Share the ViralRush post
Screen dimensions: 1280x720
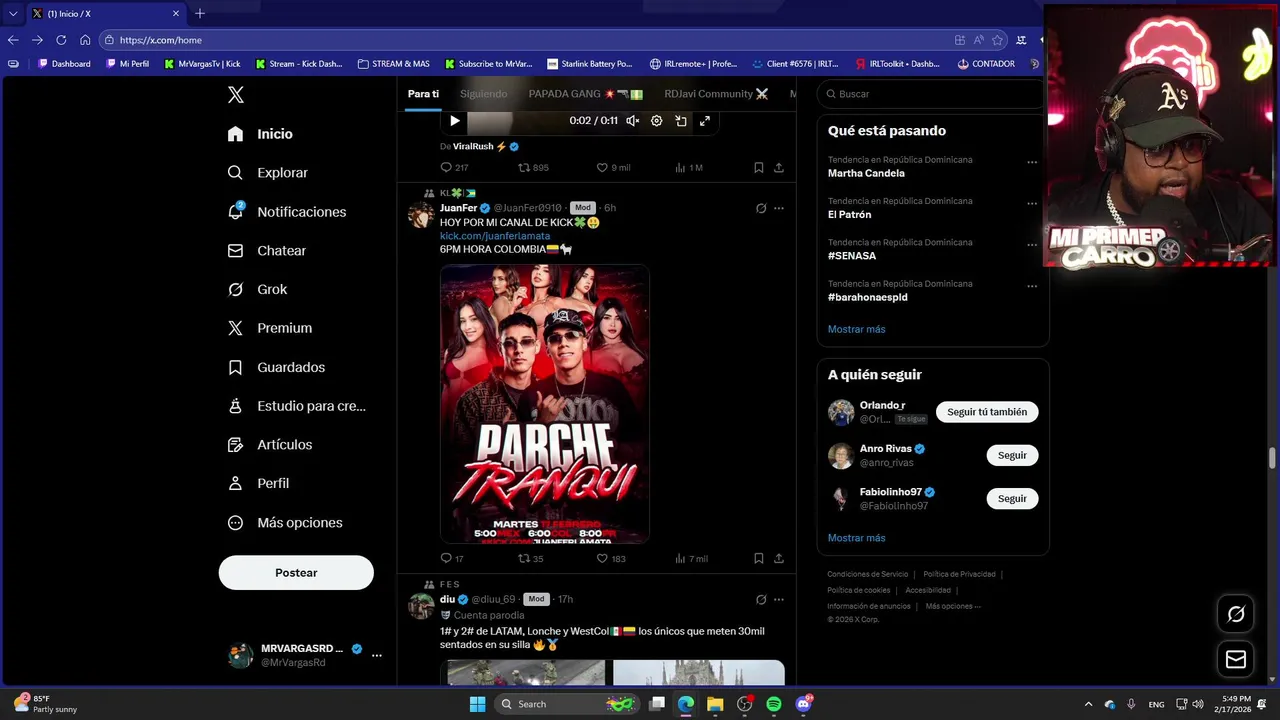[779, 168]
